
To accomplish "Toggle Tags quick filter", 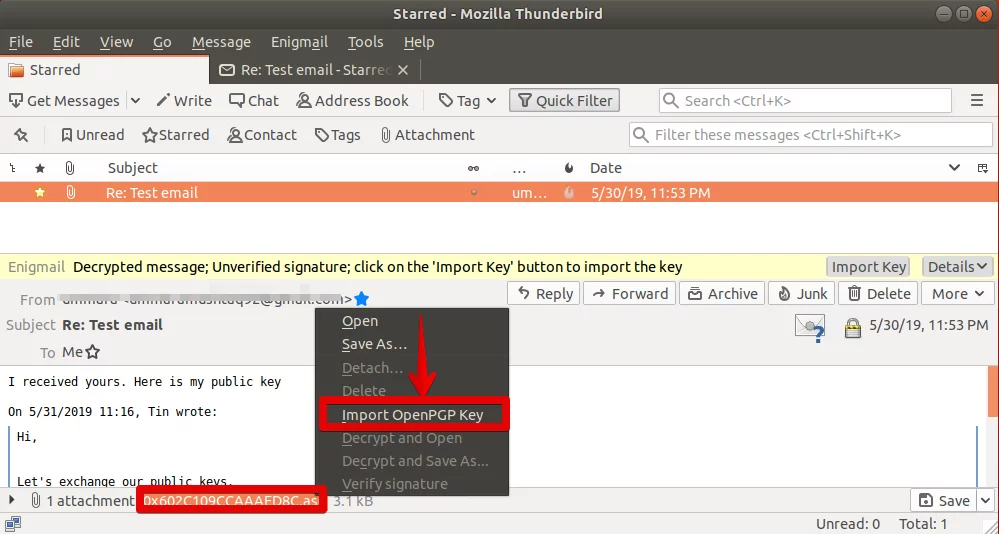I will click(x=338, y=135).
